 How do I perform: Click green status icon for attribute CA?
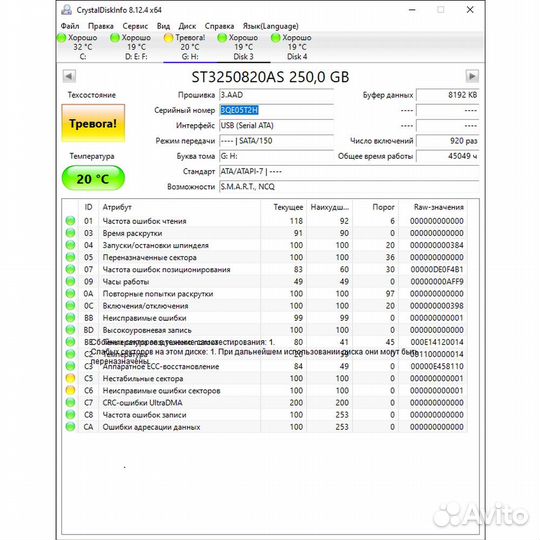(x=70, y=427)
